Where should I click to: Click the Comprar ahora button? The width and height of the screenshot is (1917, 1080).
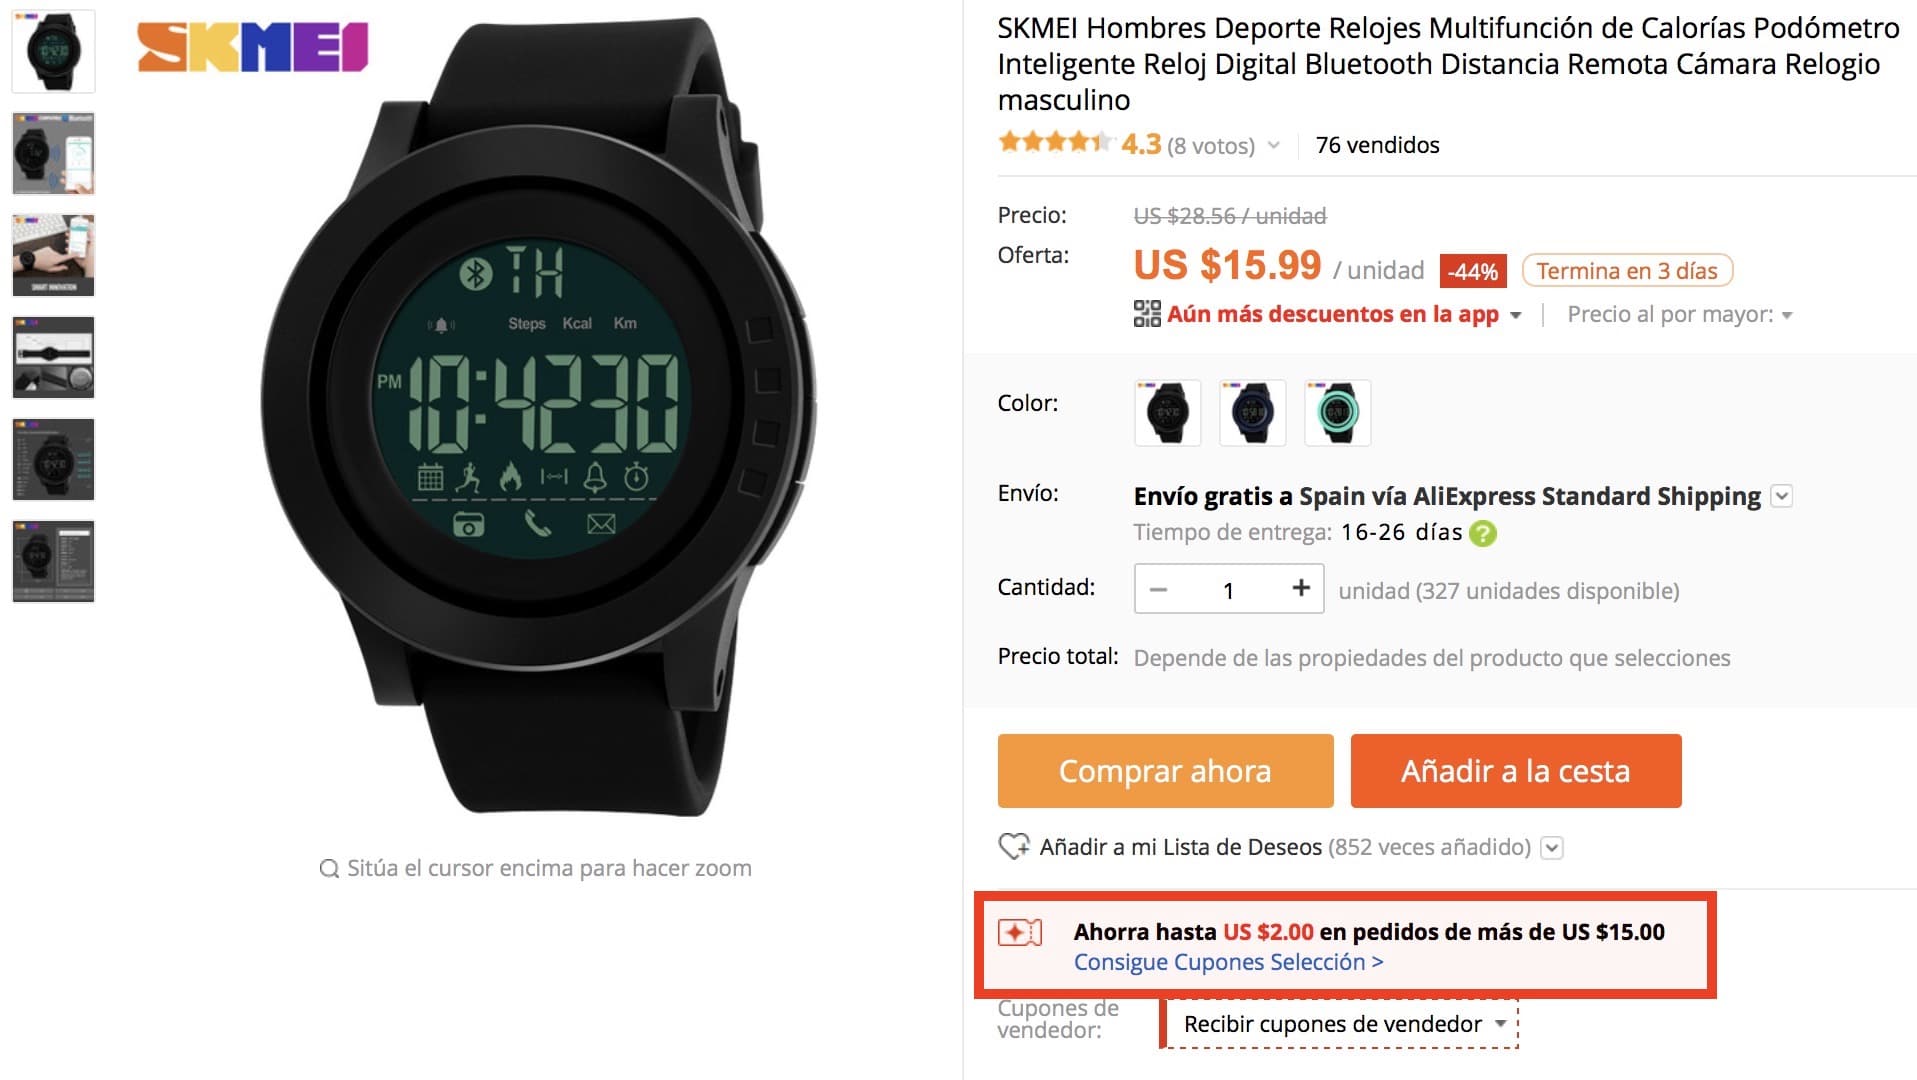tap(1165, 771)
